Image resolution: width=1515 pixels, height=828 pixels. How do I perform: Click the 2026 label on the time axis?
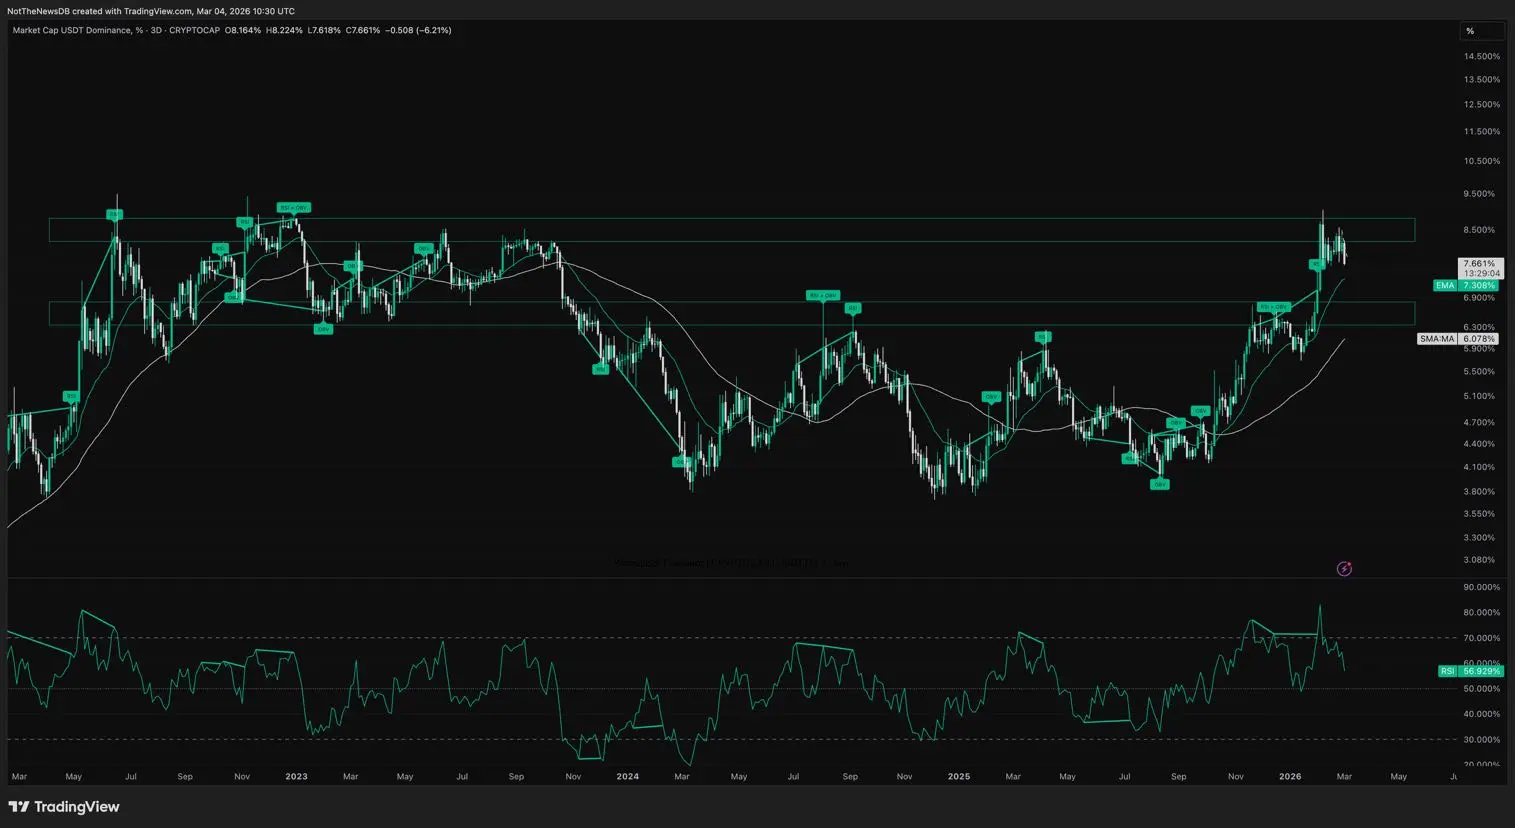point(1290,776)
